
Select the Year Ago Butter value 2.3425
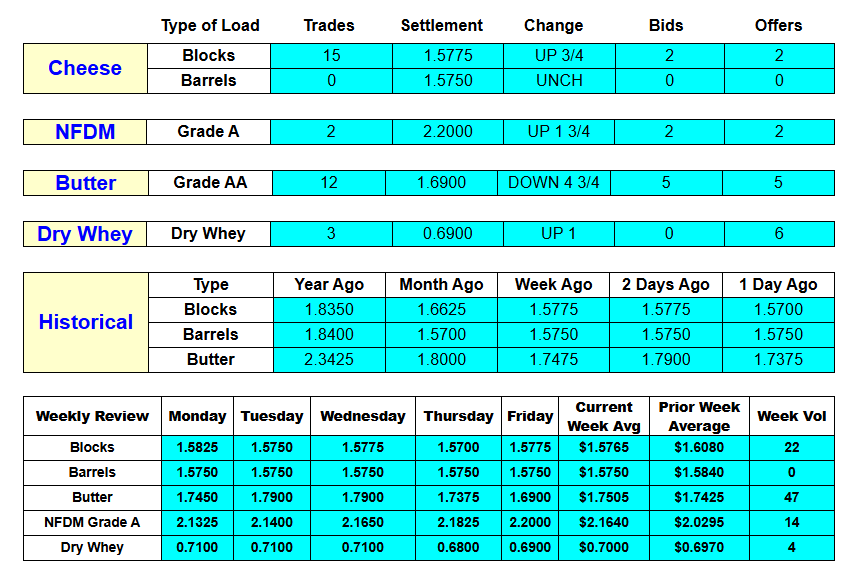(329, 360)
